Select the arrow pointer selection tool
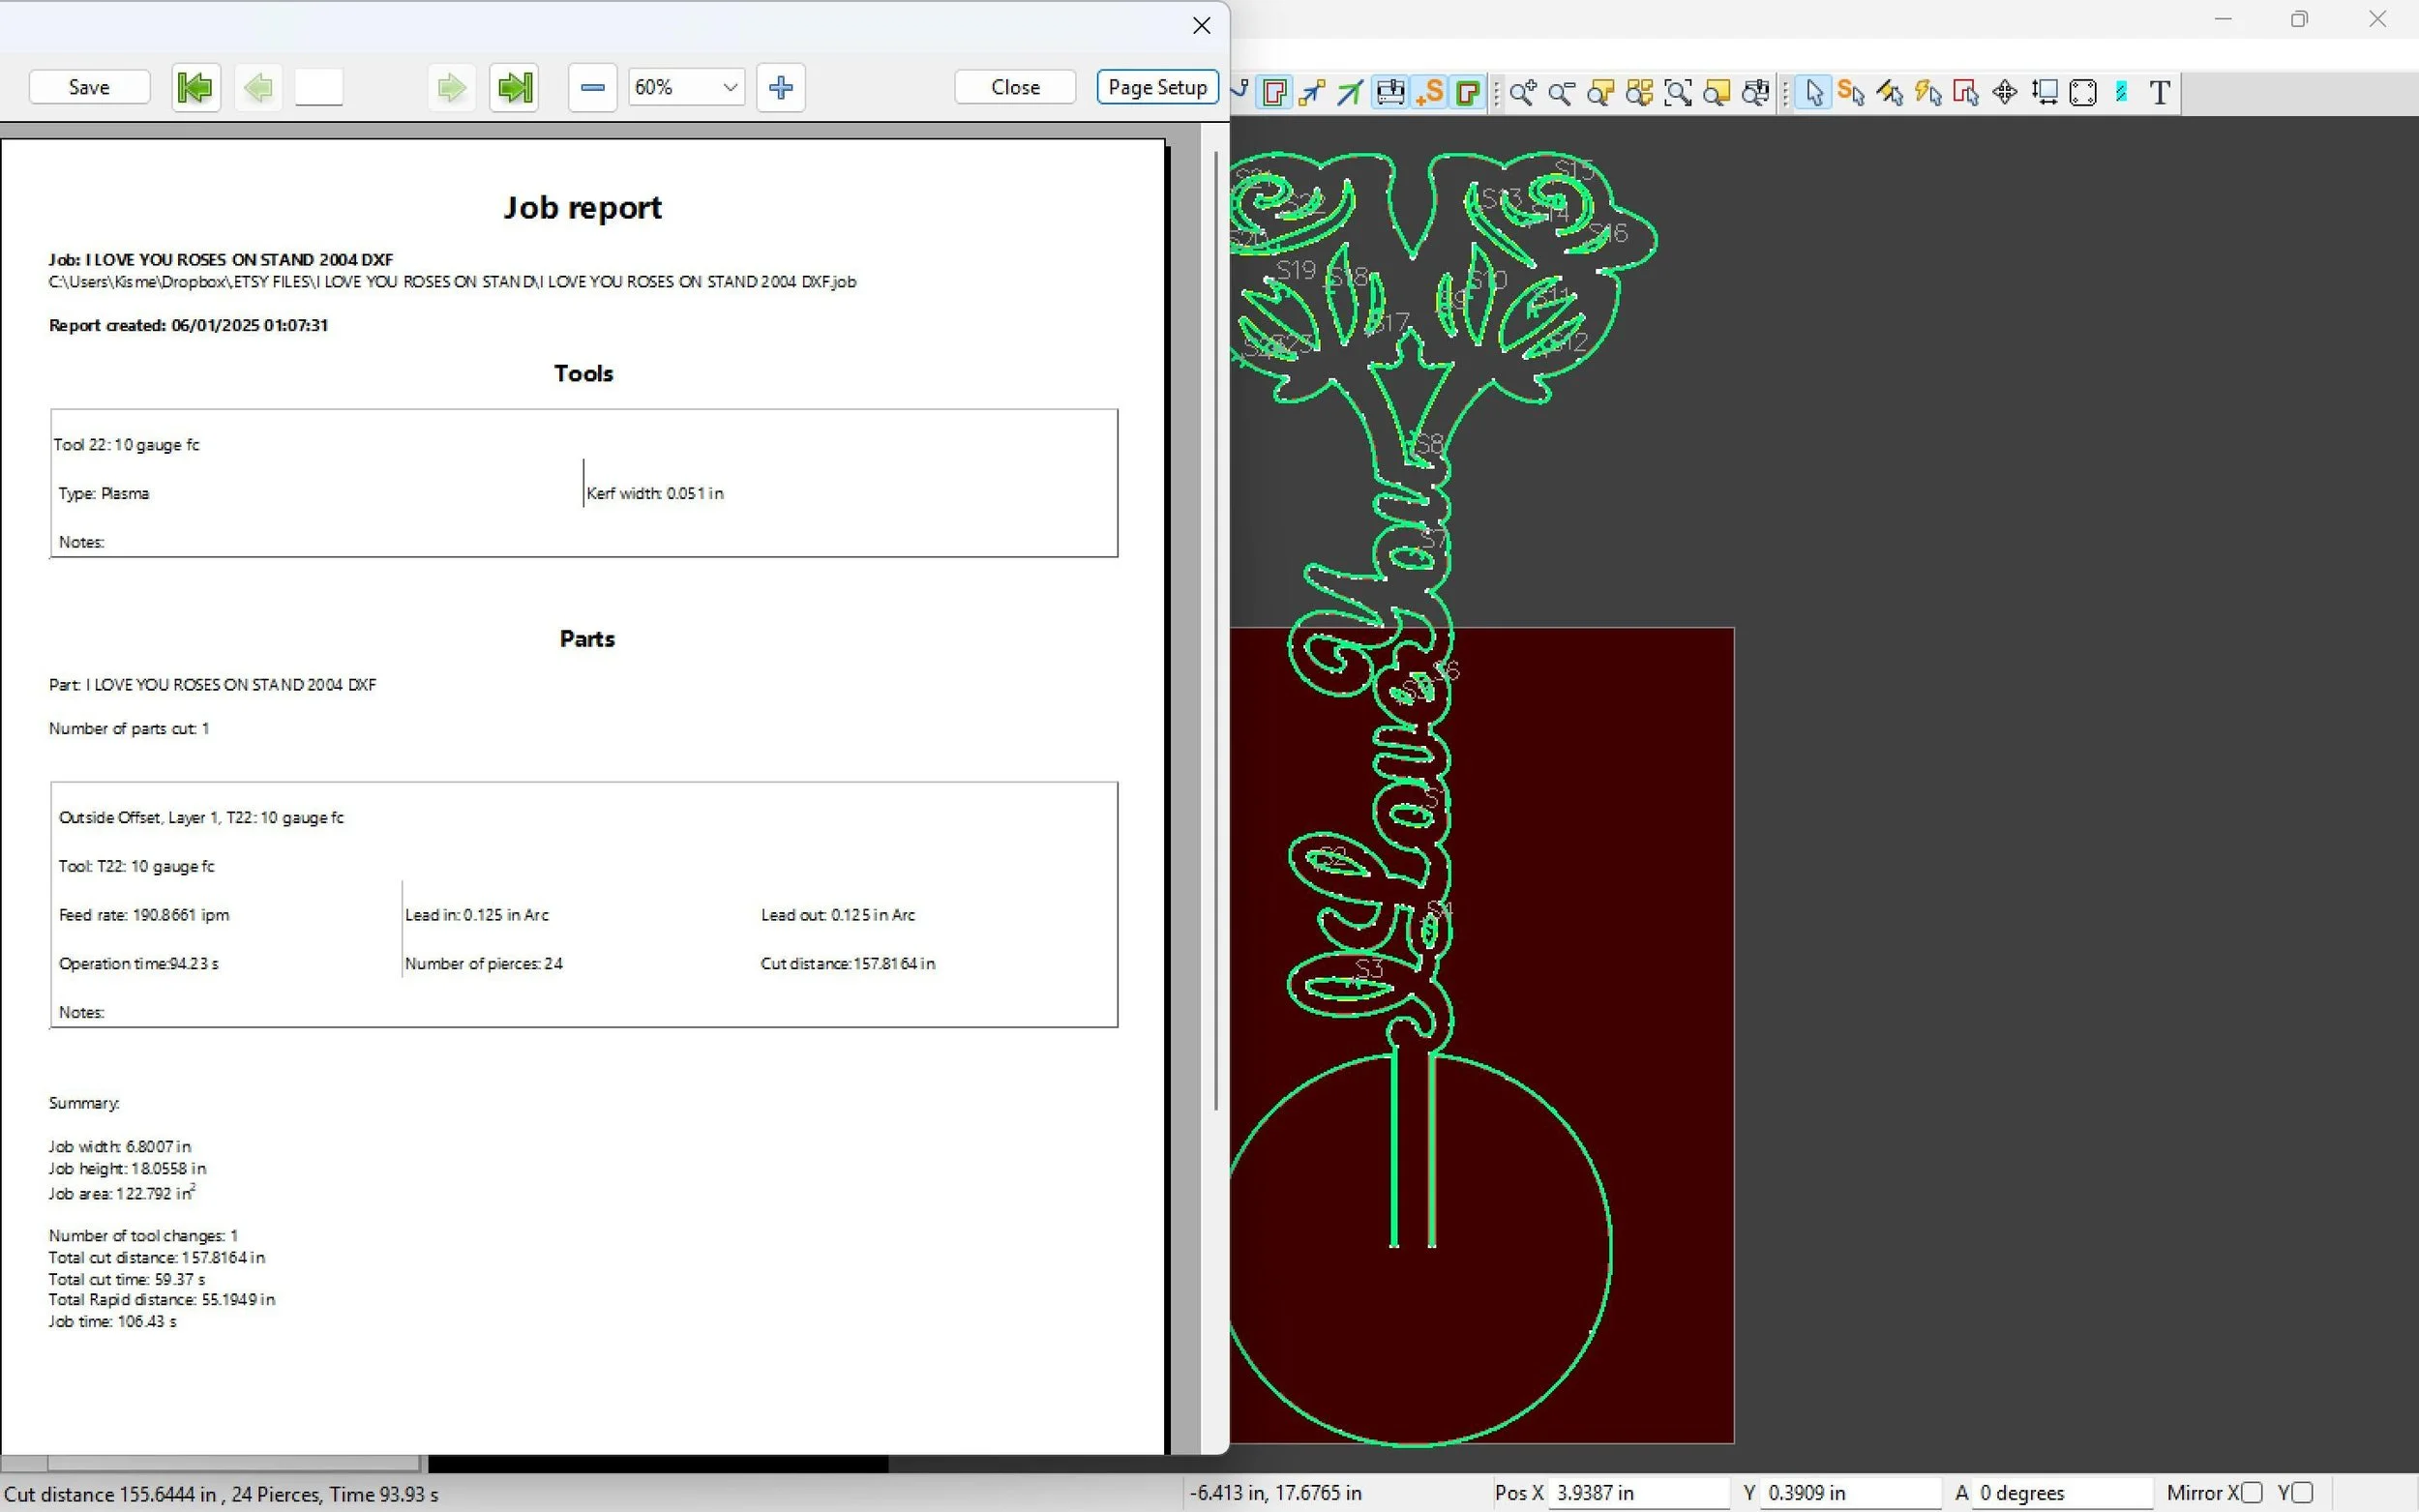The height and width of the screenshot is (1512, 2419). point(1814,93)
